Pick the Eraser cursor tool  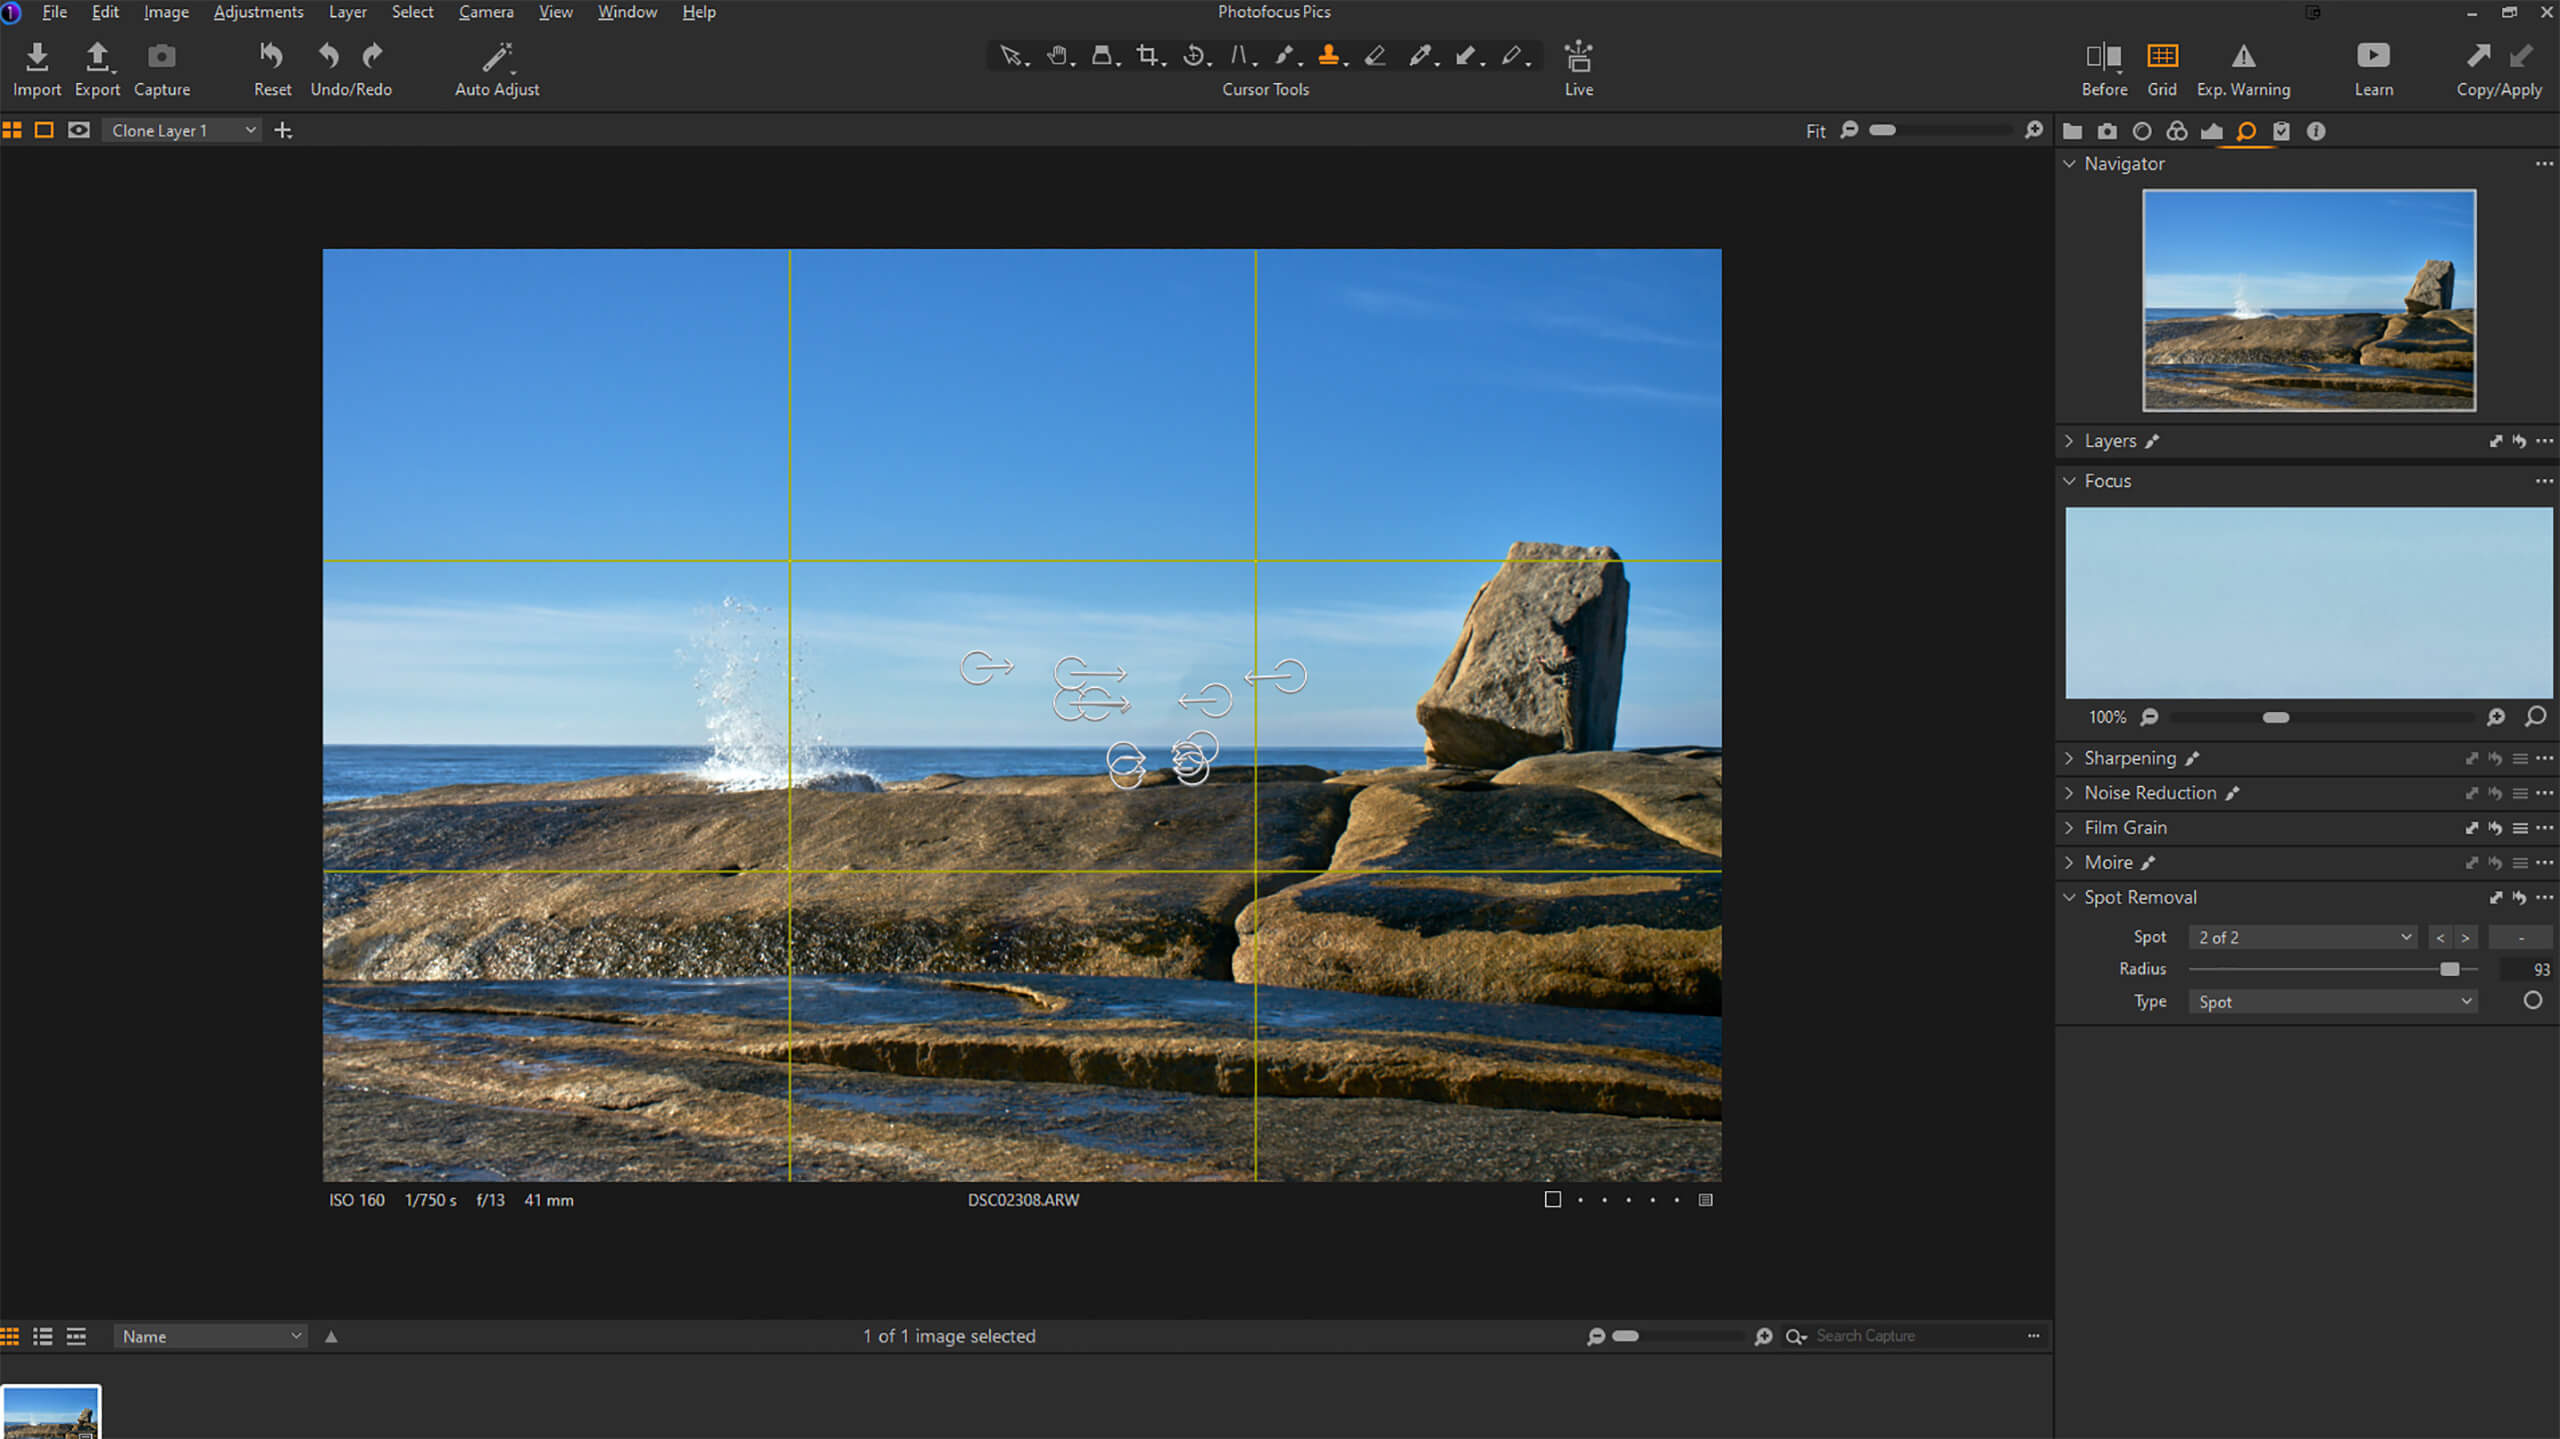click(x=1375, y=57)
